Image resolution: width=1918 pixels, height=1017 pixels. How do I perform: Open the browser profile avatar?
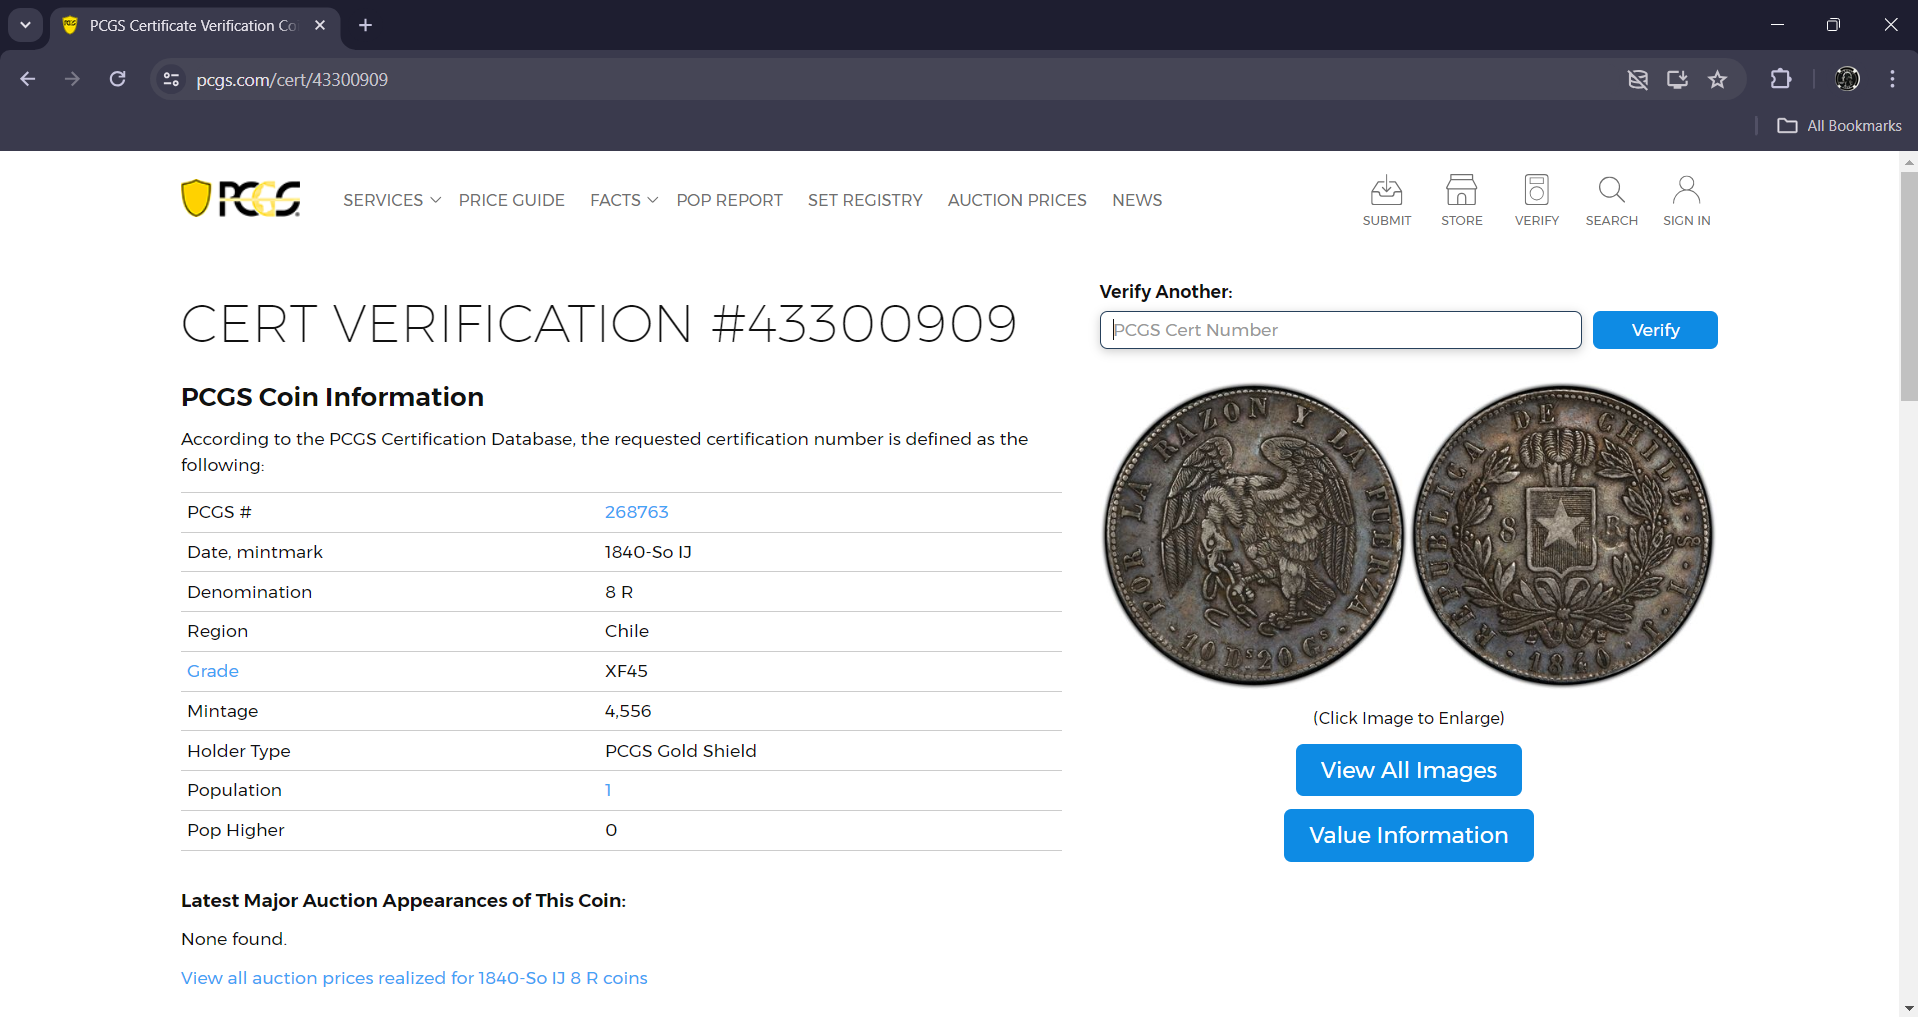[x=1847, y=79]
